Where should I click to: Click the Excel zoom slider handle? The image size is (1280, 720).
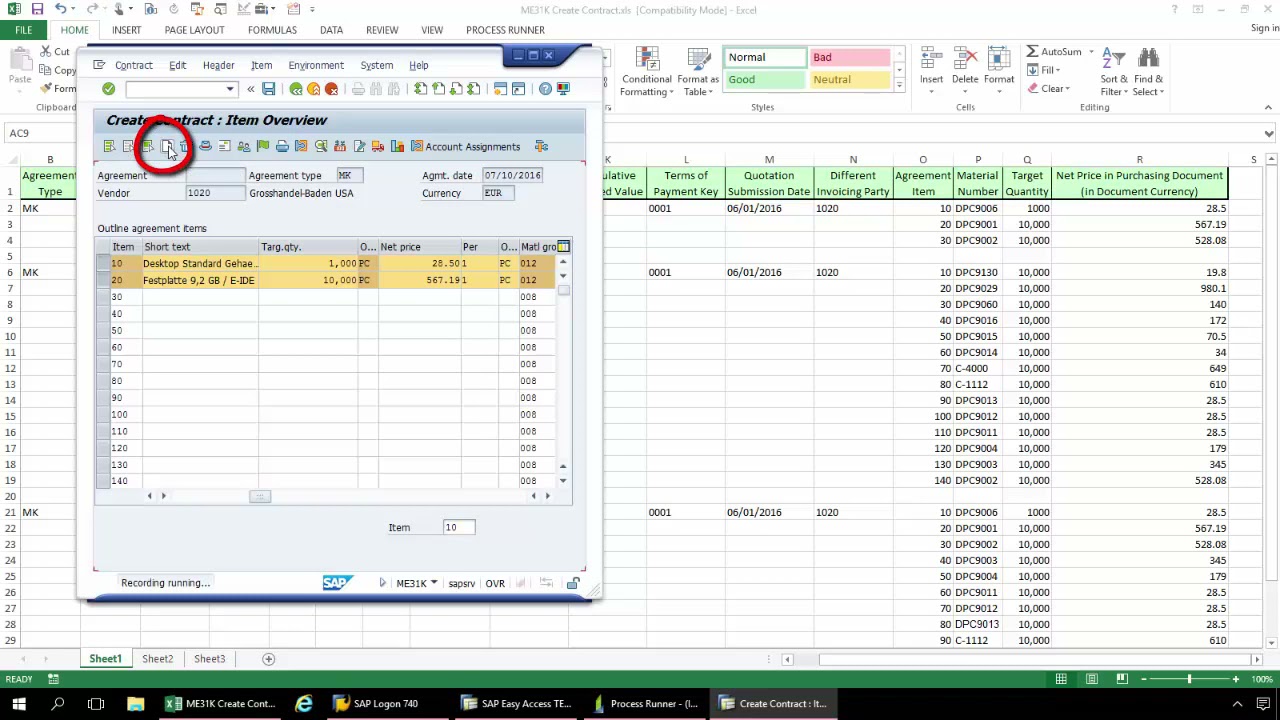(x=1189, y=680)
